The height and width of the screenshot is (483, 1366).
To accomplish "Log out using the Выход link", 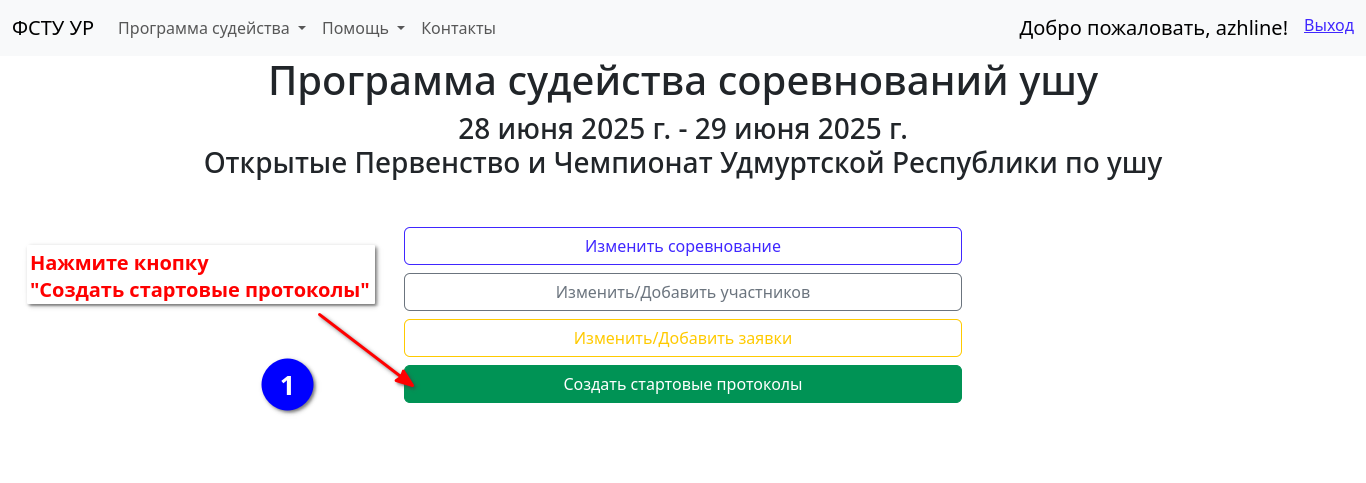I will (x=1328, y=26).
